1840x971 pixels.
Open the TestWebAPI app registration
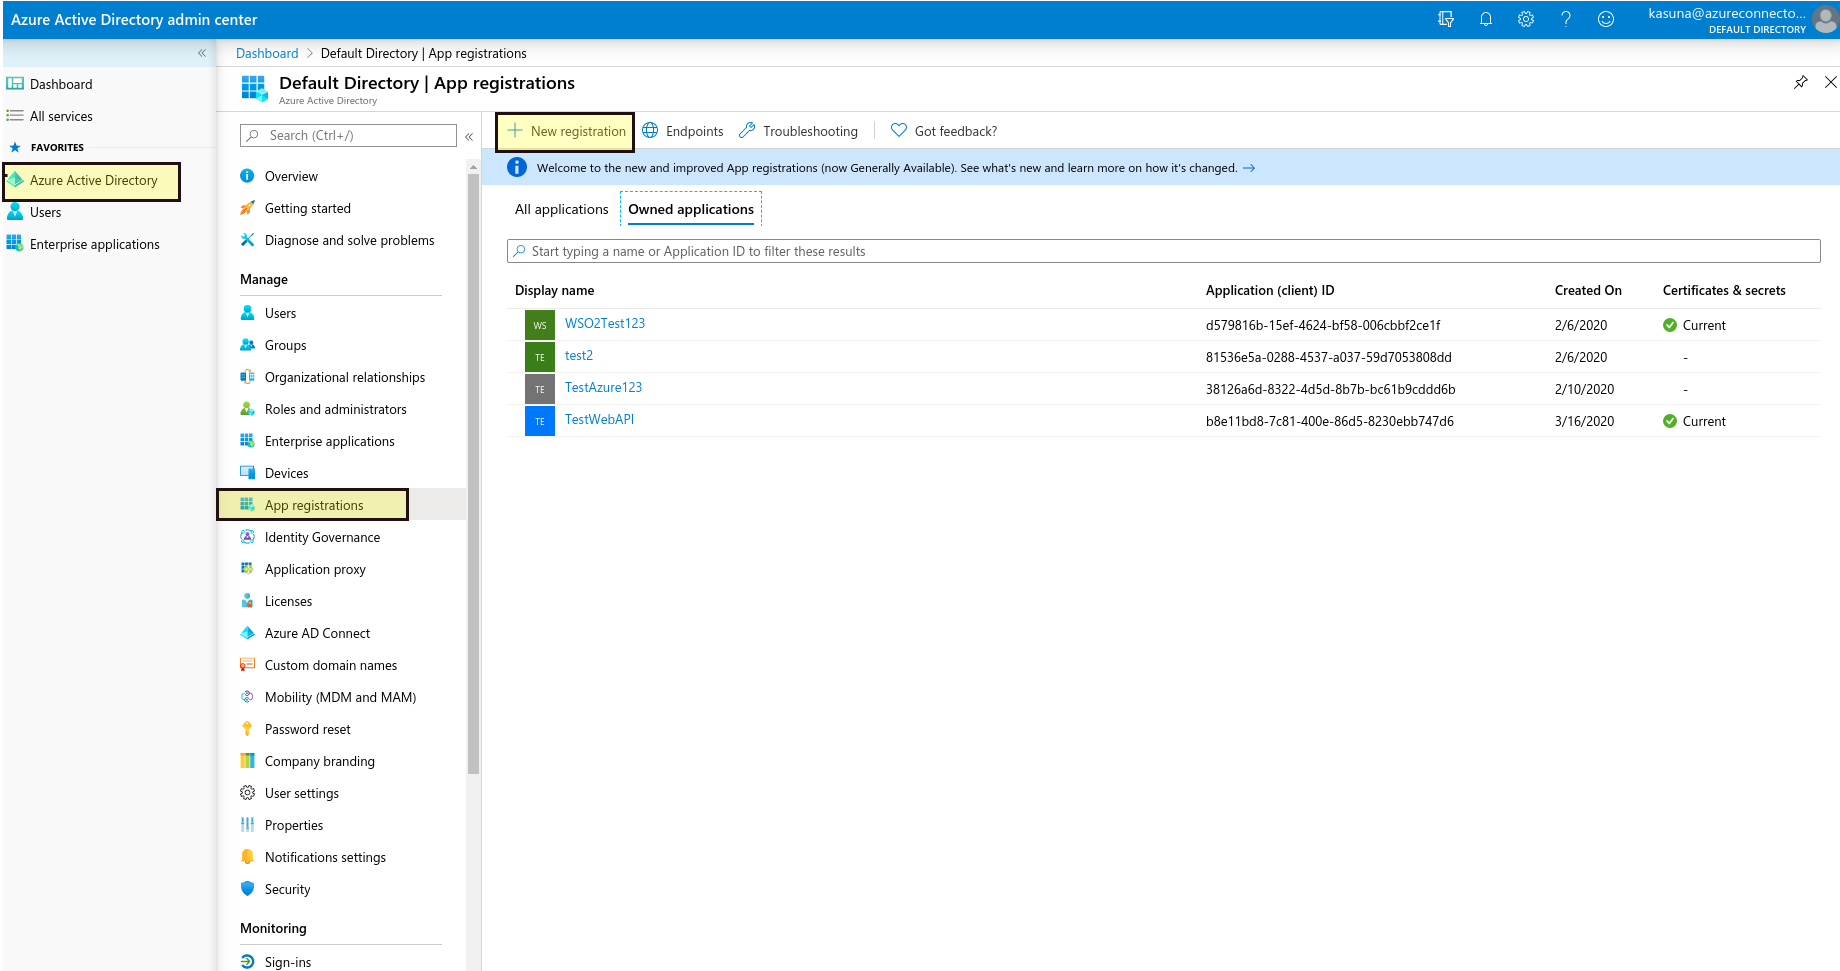pyautogui.click(x=599, y=419)
